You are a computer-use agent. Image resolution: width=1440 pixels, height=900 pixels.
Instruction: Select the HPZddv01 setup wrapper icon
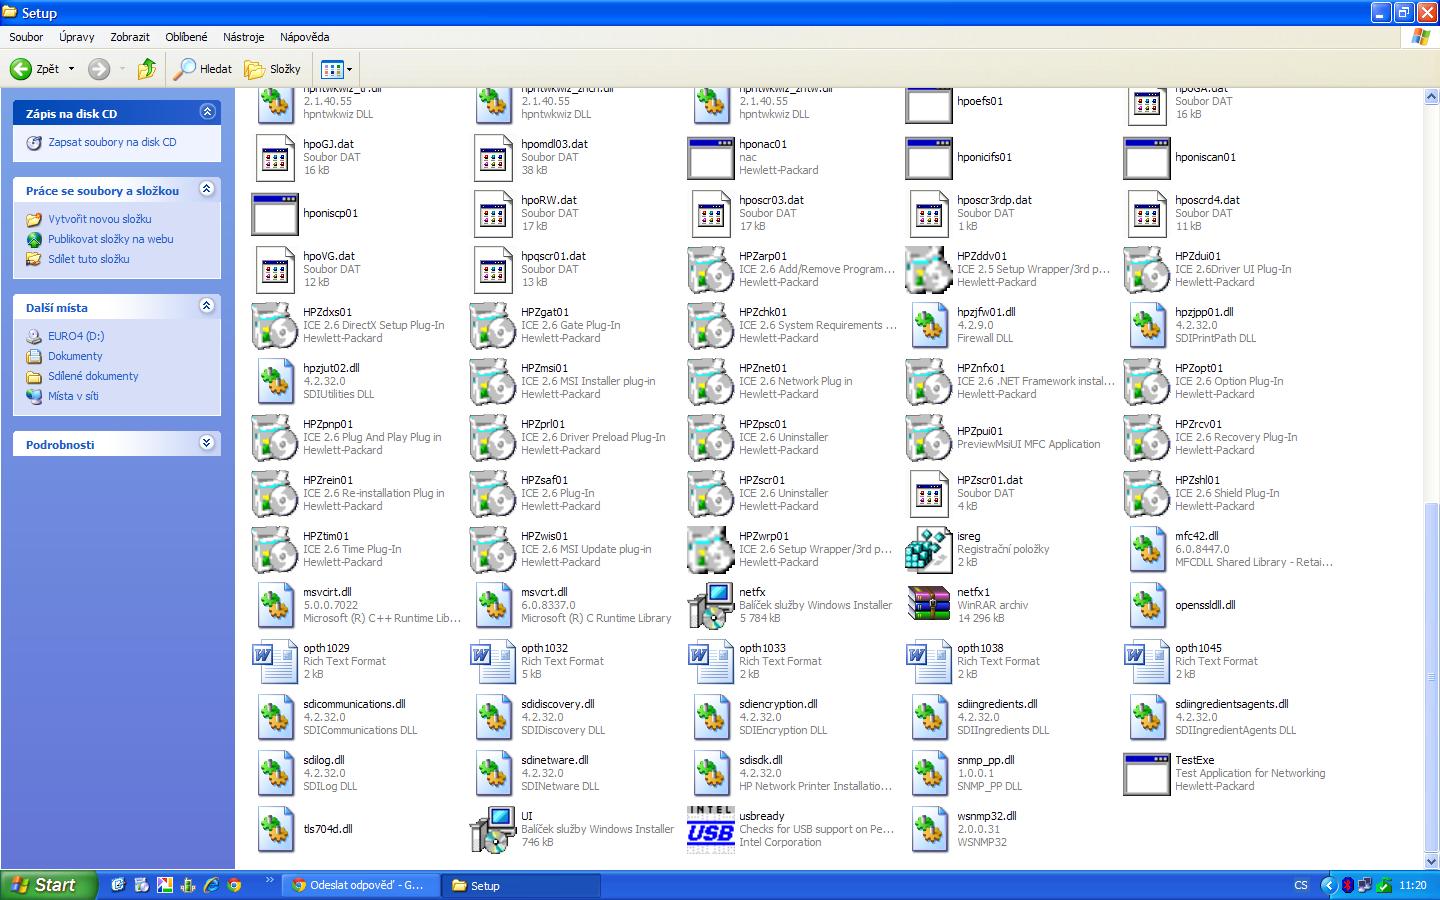point(929,270)
